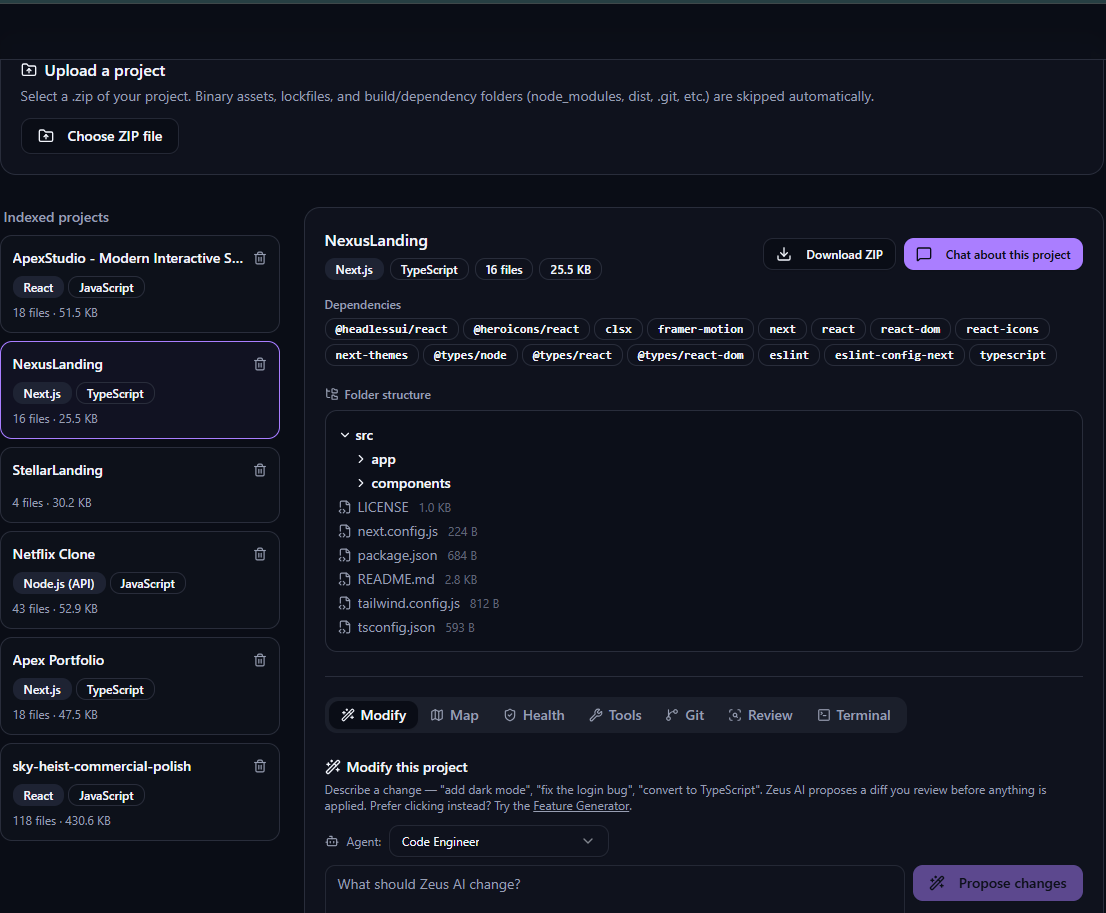
Task: Click Chat about this project
Action: pyautogui.click(x=993, y=254)
